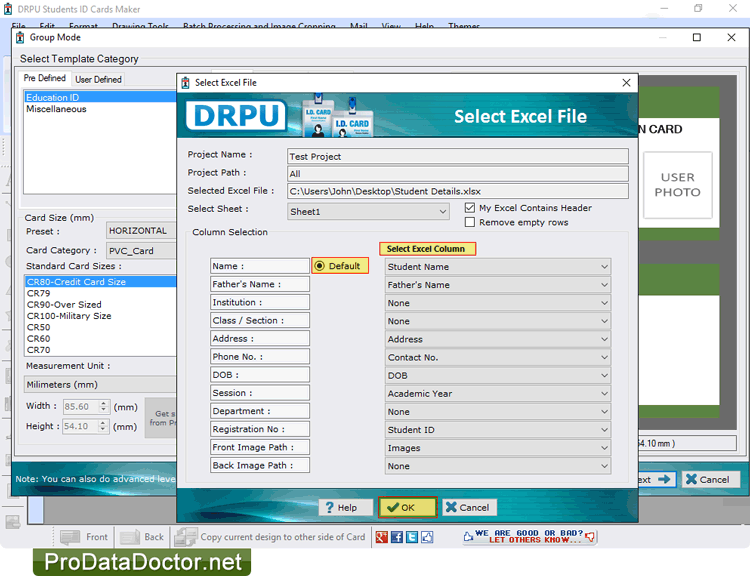Click Cancel in the Group Mode window
Viewport: 750px width, 576px height.
point(711,479)
